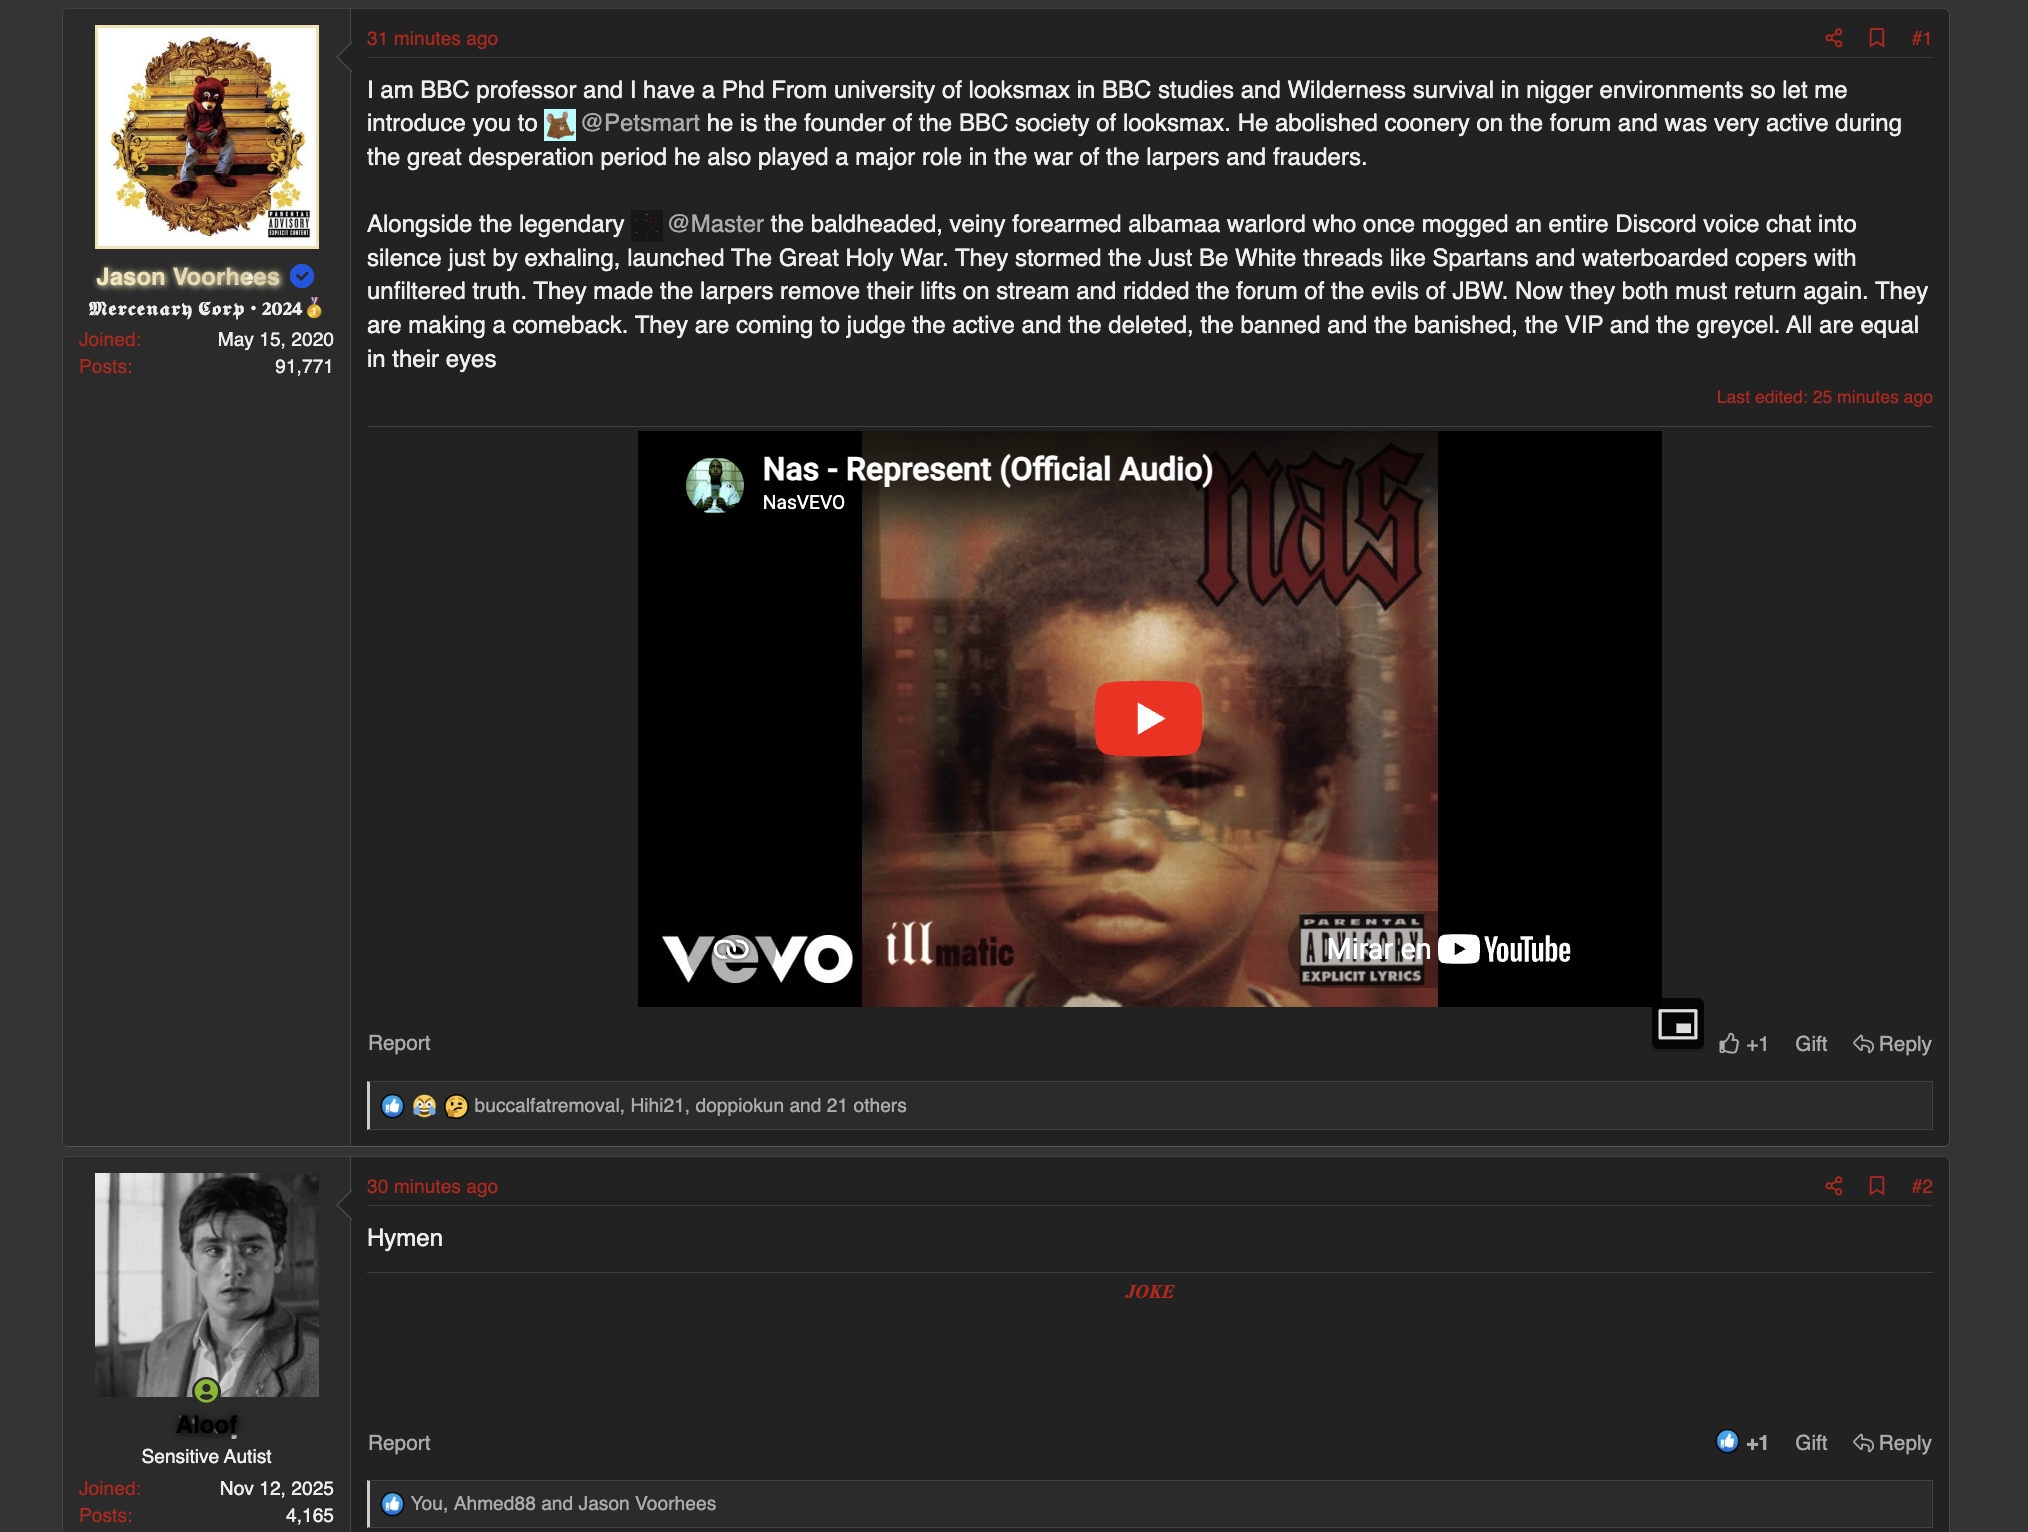Click the NasVEVO channel avatar

(714, 485)
